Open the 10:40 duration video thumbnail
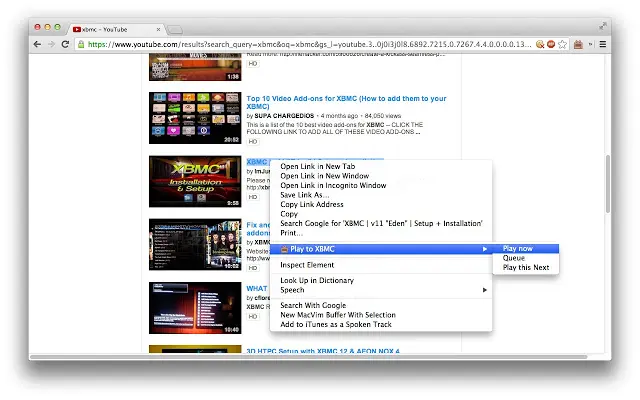This screenshot has width=640, height=400. [195, 308]
